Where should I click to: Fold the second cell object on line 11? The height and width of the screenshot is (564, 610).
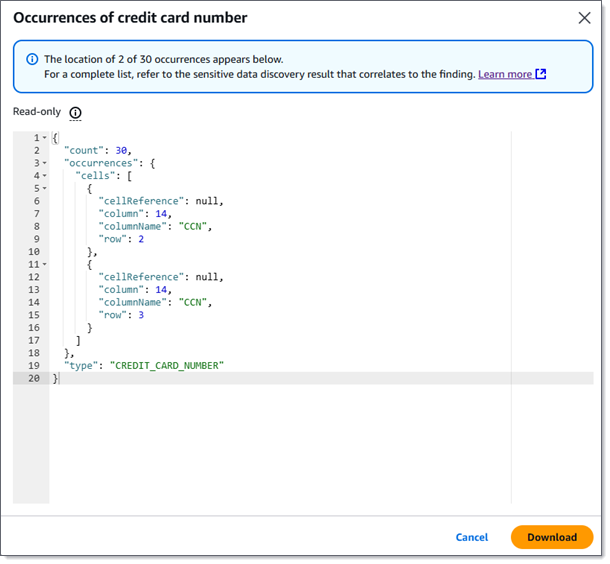44,264
